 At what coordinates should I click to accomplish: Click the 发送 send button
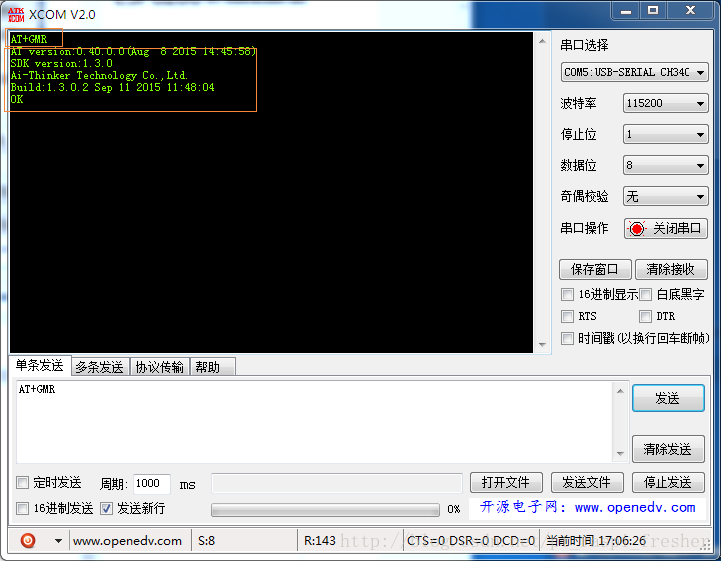[x=668, y=398]
